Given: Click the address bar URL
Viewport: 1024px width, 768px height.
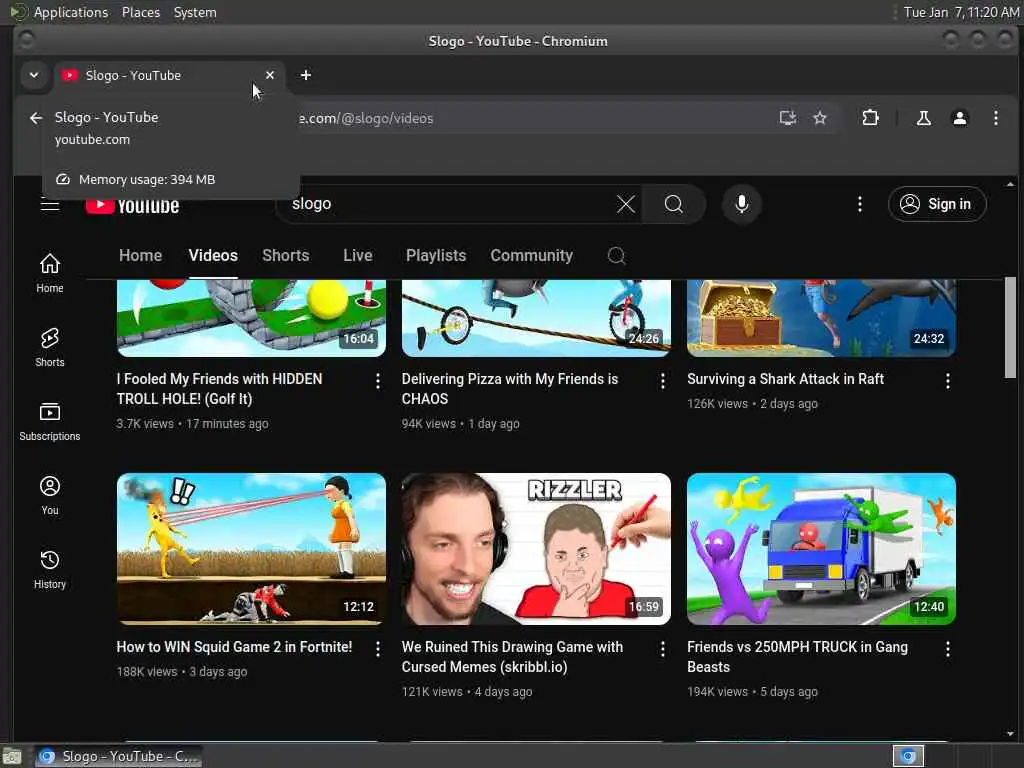Looking at the screenshot, I should pos(366,118).
